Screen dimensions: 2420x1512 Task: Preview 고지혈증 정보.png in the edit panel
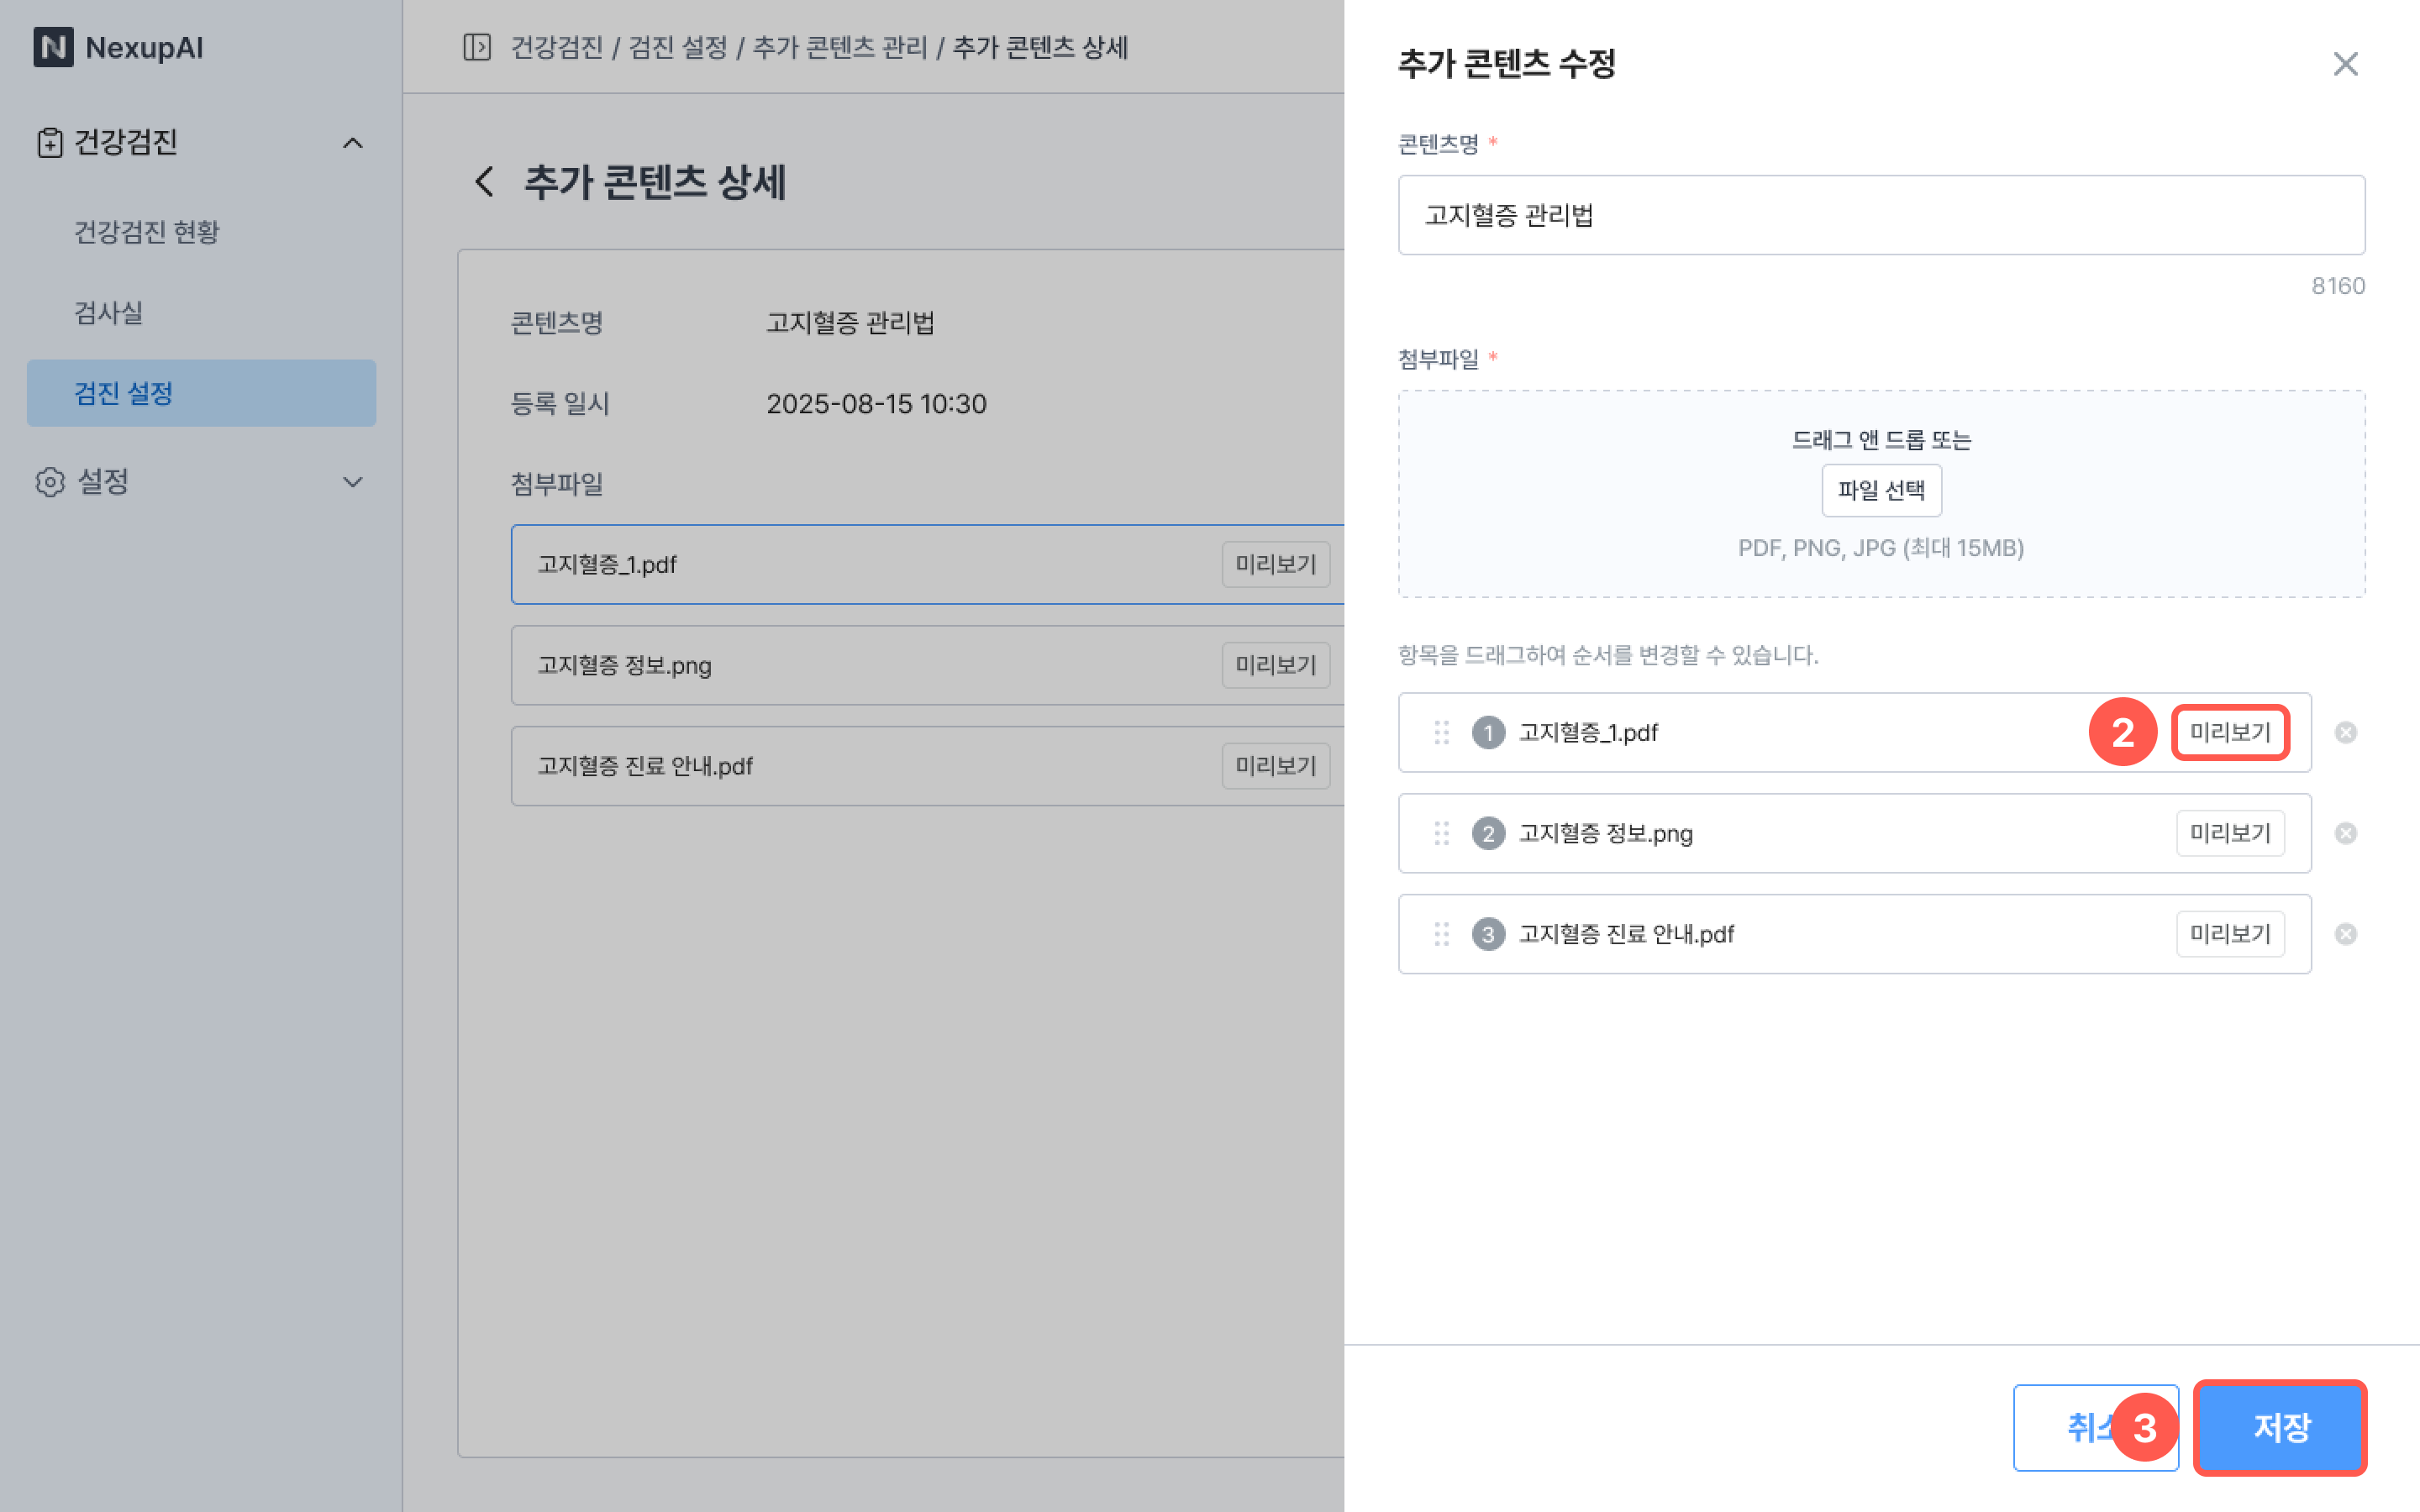(2229, 833)
